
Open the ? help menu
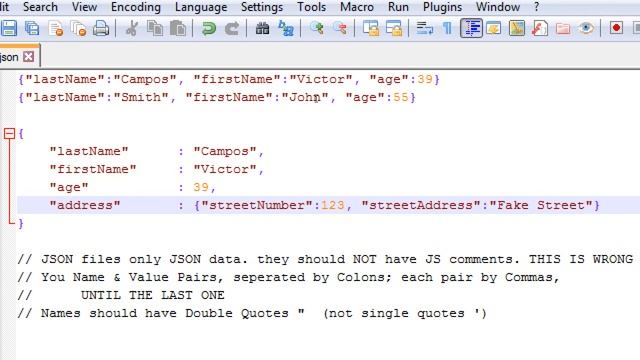click(x=536, y=7)
